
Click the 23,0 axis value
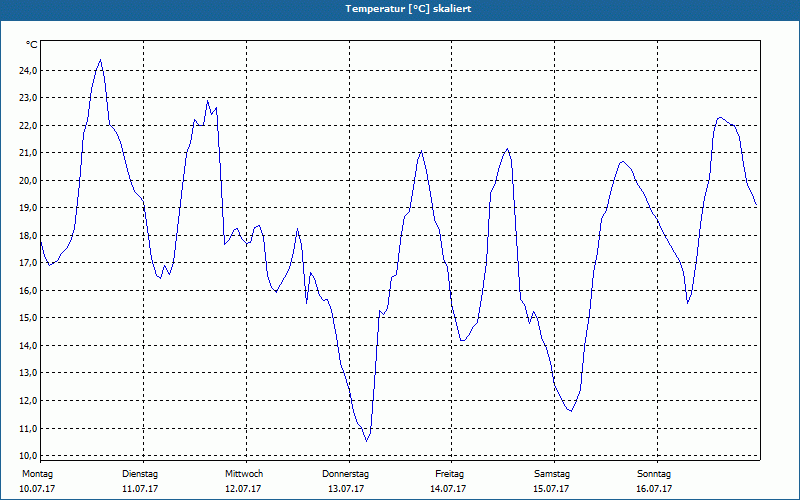[28, 98]
